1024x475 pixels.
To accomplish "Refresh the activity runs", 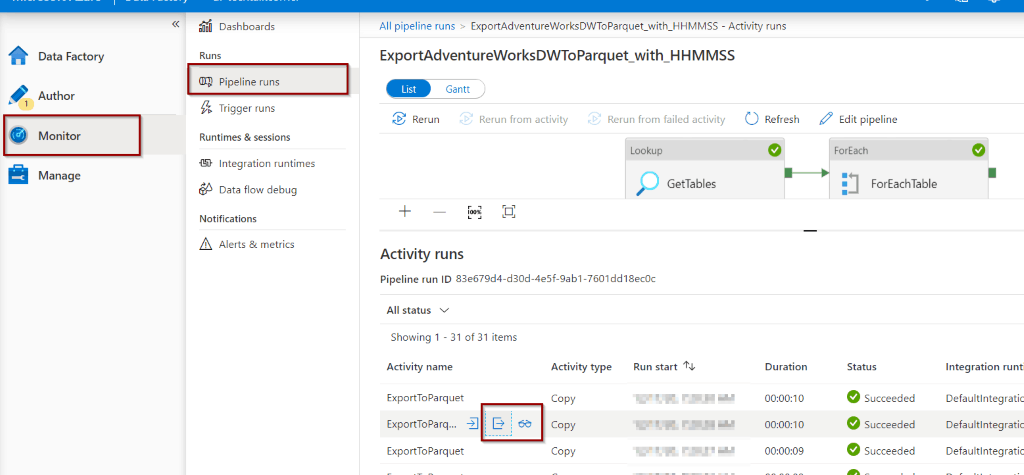I will pyautogui.click(x=772, y=120).
